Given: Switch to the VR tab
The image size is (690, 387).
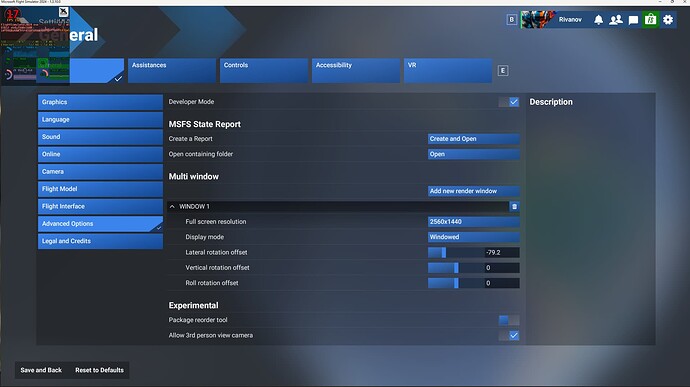Looking at the screenshot, I should coord(448,70).
